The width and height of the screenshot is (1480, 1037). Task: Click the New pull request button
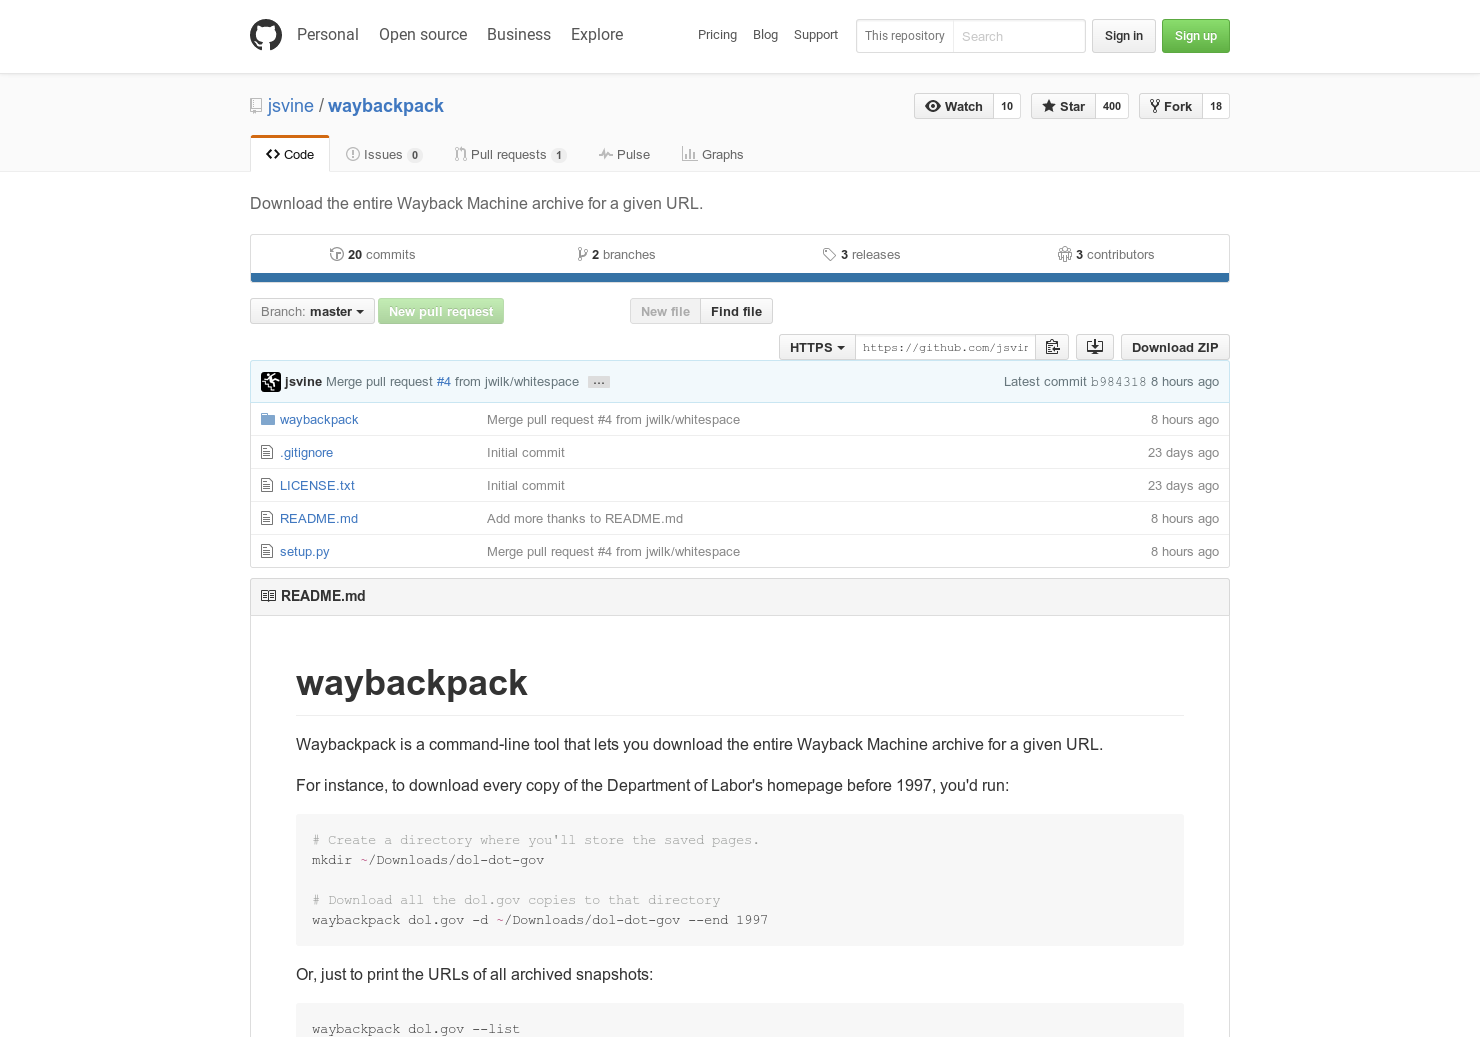click(441, 311)
